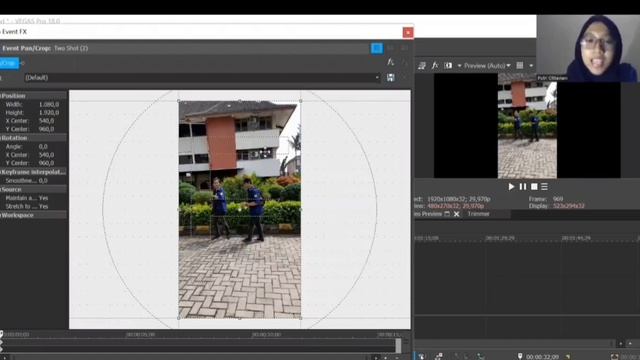640x360 pixels.
Task: Save preset with the floppy disk icon
Action: click(391, 78)
